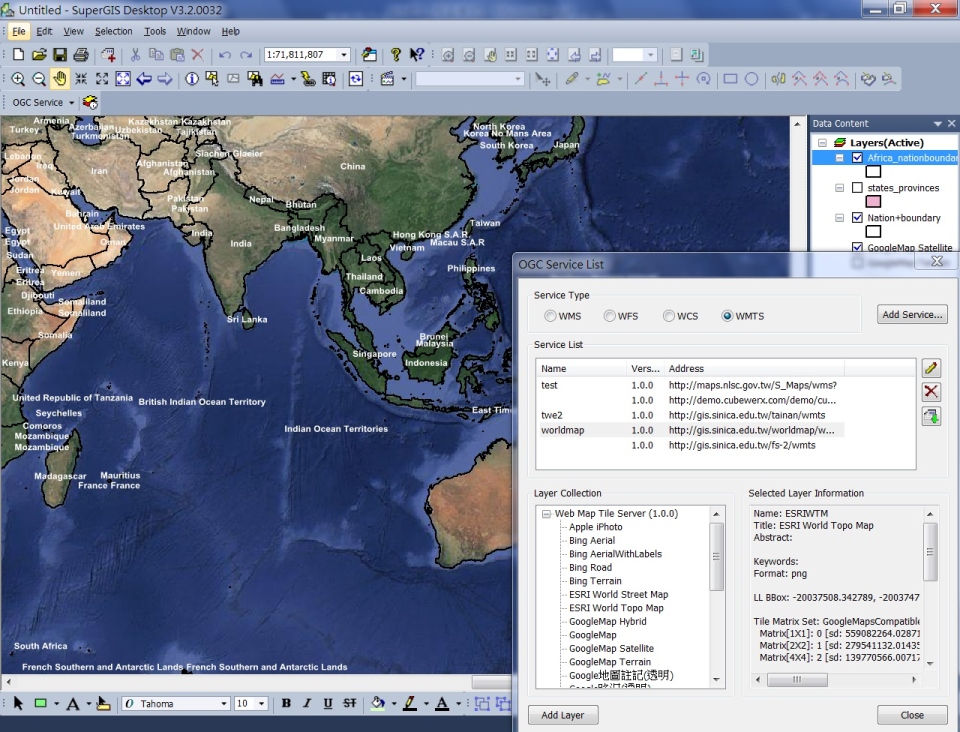This screenshot has width=960, height=732.
Task: Open the map scale dropdown
Action: pos(345,54)
